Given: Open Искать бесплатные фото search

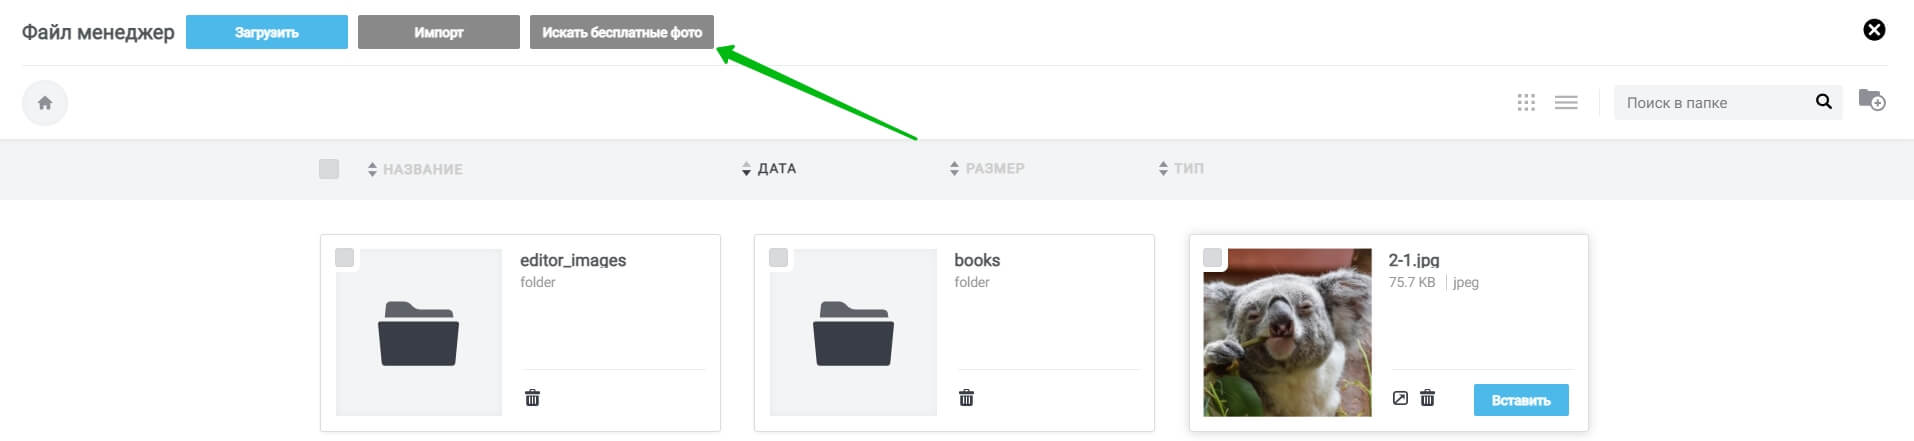Looking at the screenshot, I should pos(622,32).
